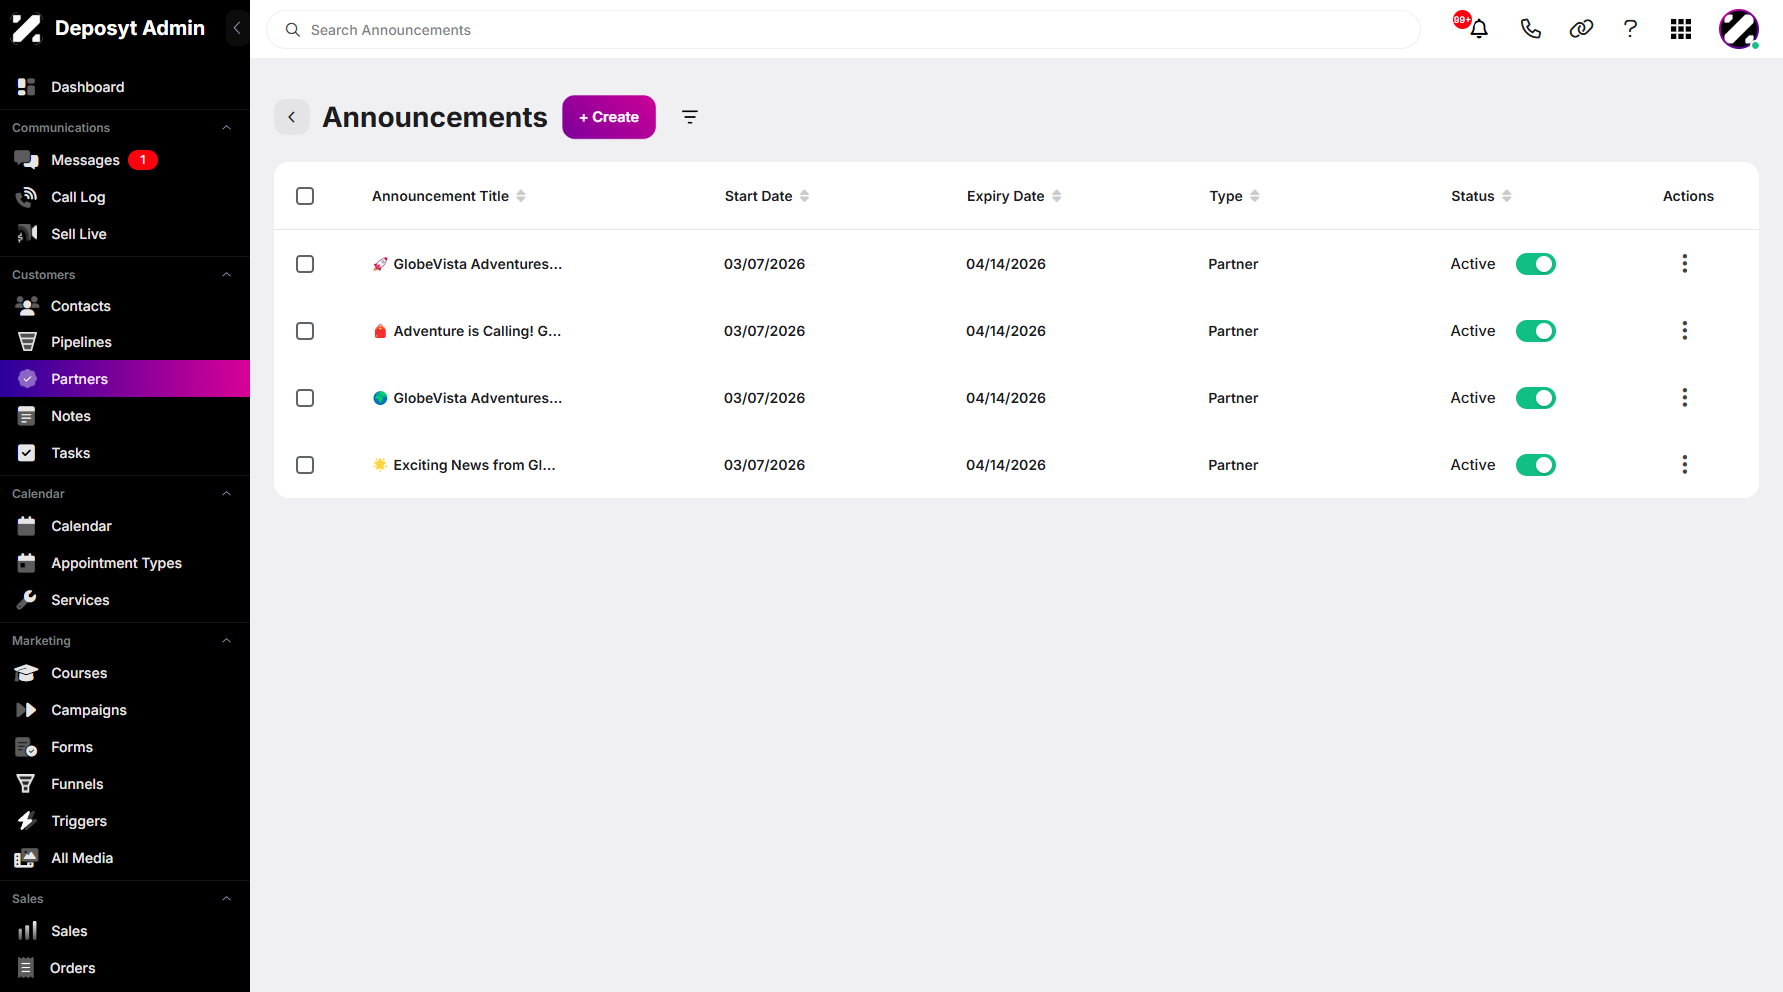1783x992 pixels.
Task: Open the help question mark
Action: [1630, 29]
